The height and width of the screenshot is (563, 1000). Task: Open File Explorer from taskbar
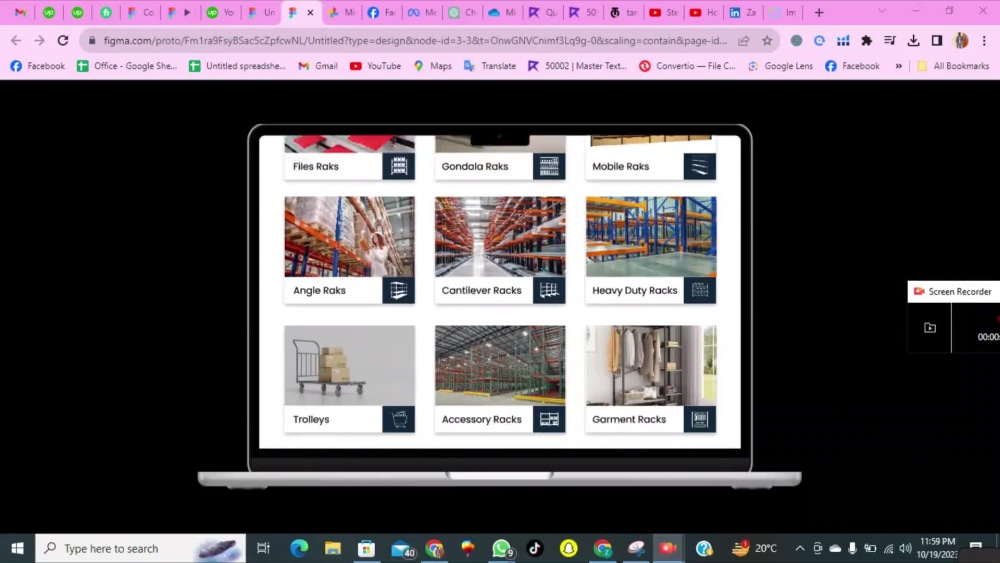(333, 548)
